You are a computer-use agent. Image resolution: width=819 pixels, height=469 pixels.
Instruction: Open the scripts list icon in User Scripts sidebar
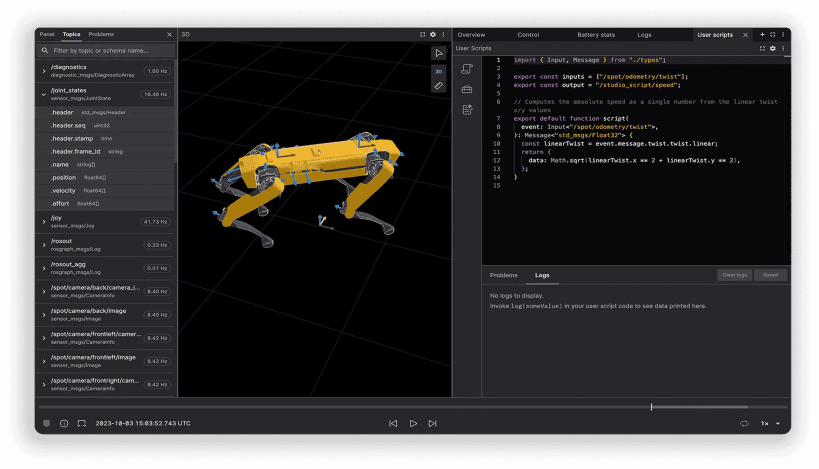[466, 68]
